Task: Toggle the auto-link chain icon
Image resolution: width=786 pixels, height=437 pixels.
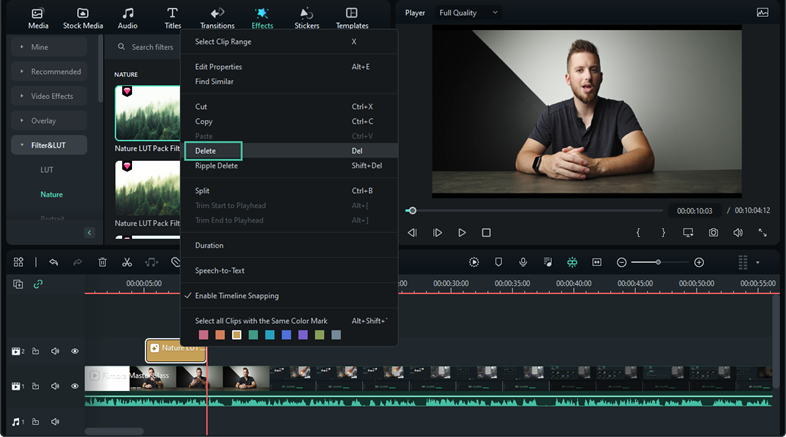Action: coord(38,284)
